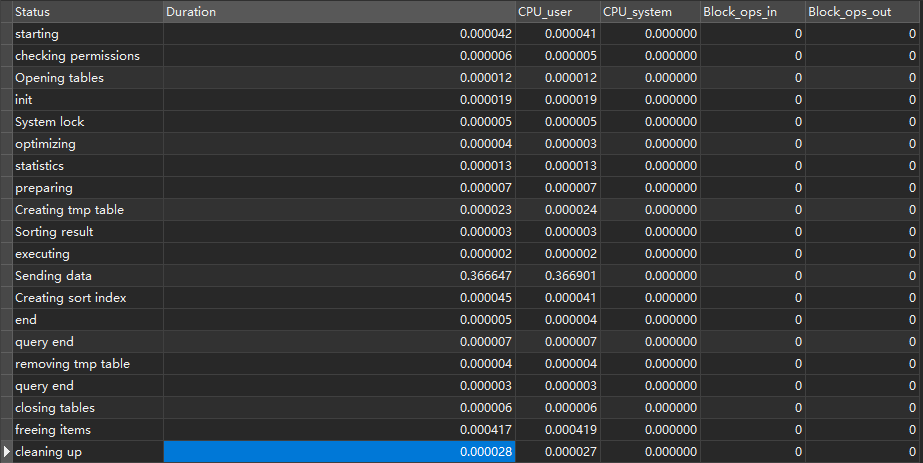Image resolution: width=923 pixels, height=463 pixels.
Task: Click Block_ops_out value in freeing items row
Action: point(912,430)
